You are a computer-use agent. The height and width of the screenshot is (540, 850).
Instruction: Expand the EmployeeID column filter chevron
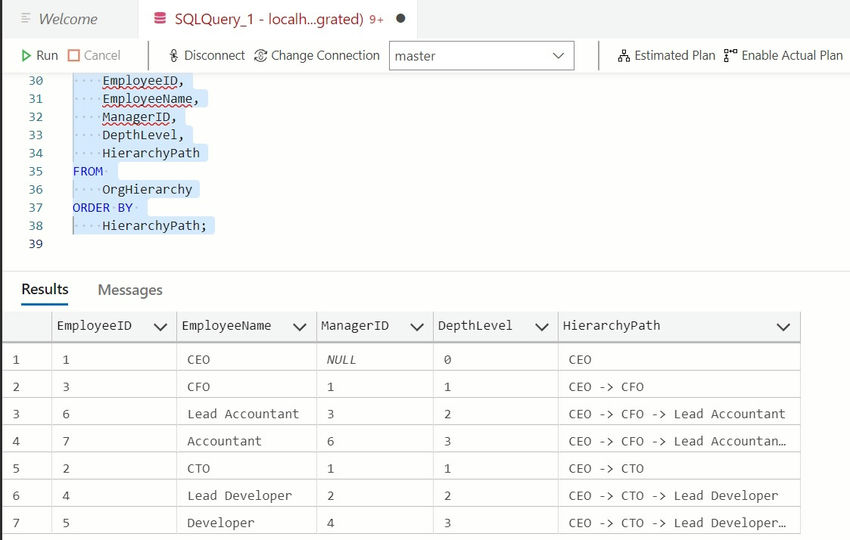click(159, 326)
